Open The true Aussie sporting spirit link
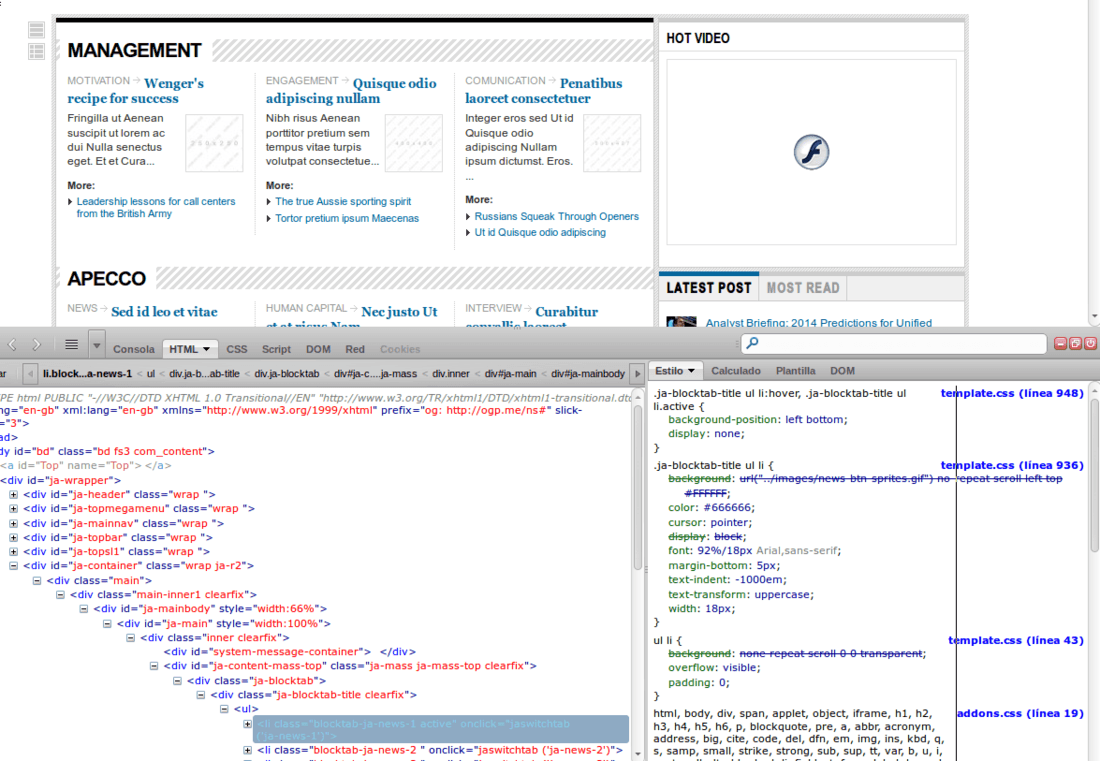 click(x=343, y=201)
